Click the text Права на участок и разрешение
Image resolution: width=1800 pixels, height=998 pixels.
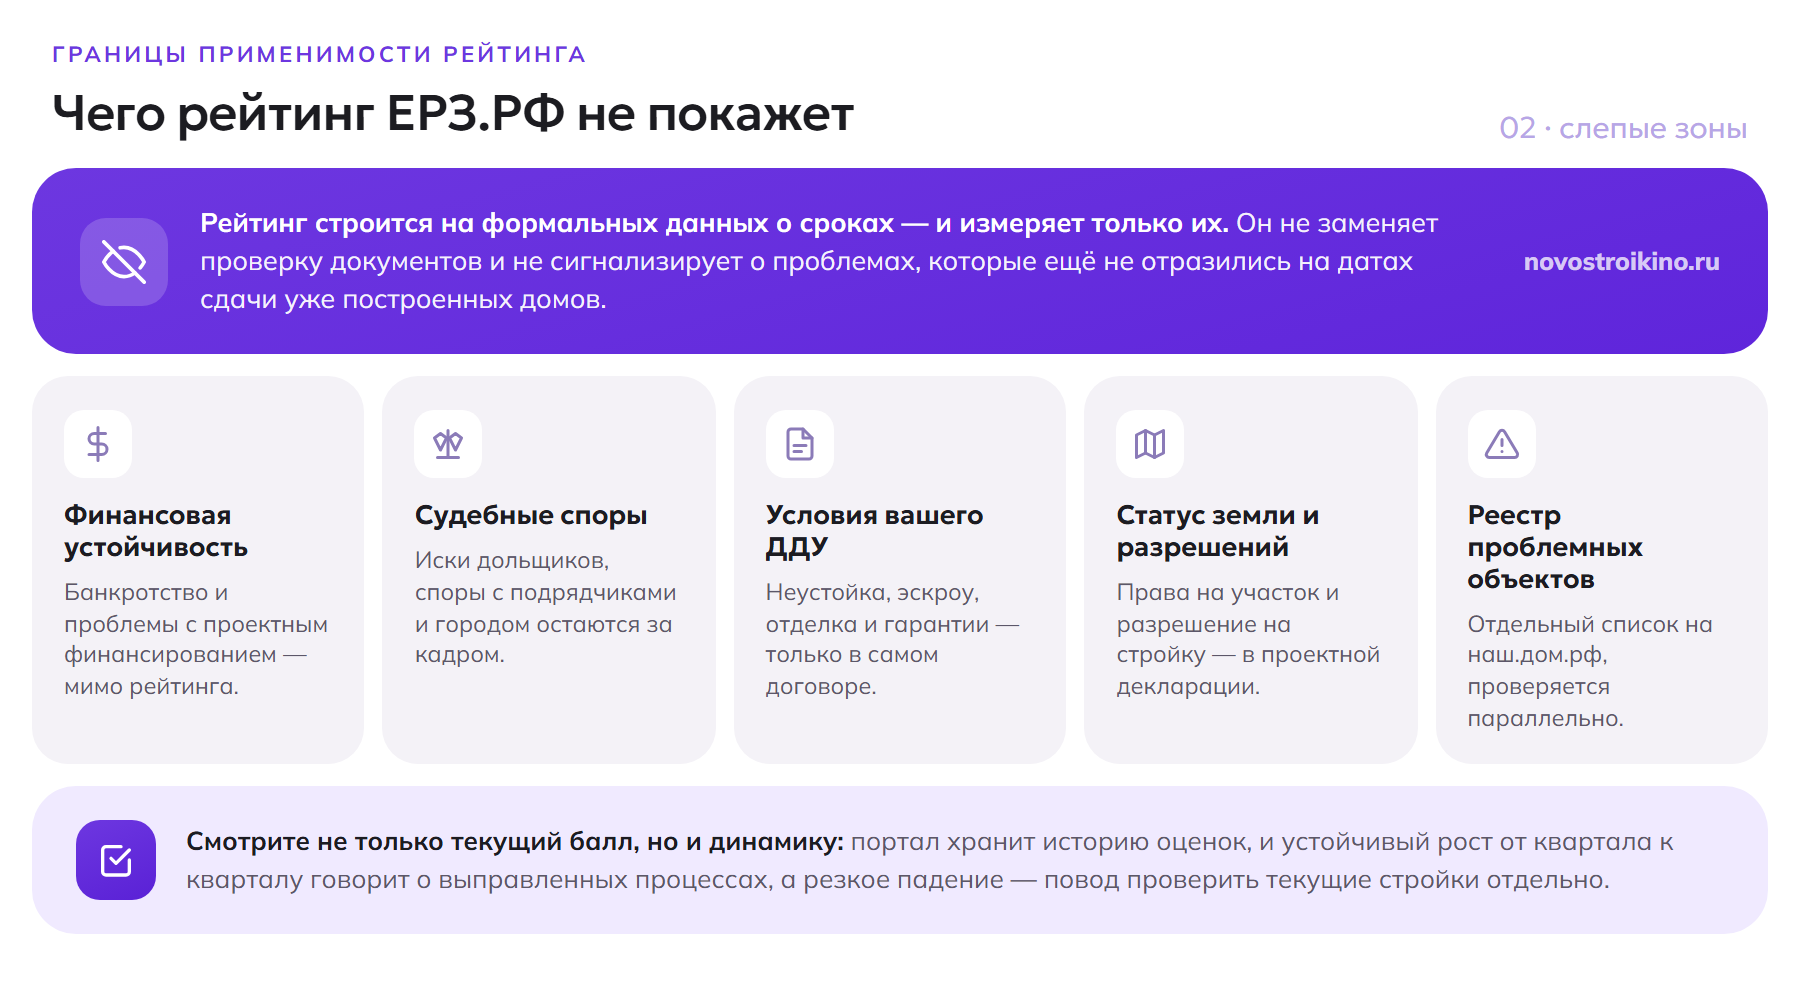(x=1248, y=639)
